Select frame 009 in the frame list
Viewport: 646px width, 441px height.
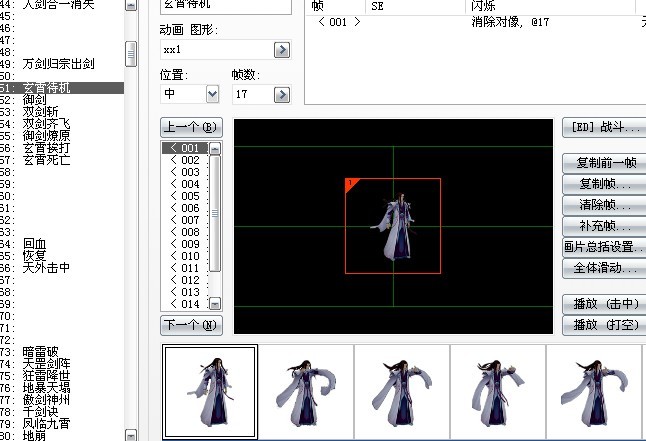click(185, 244)
